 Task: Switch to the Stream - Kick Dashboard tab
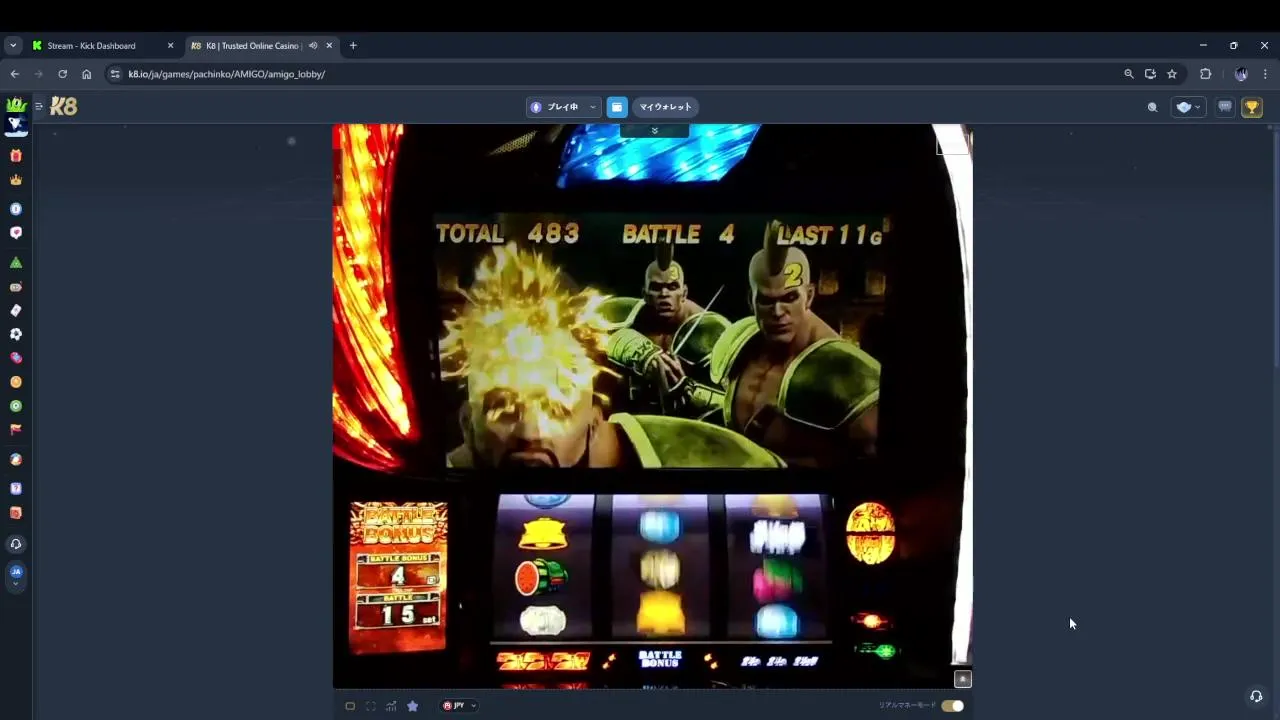pos(103,46)
